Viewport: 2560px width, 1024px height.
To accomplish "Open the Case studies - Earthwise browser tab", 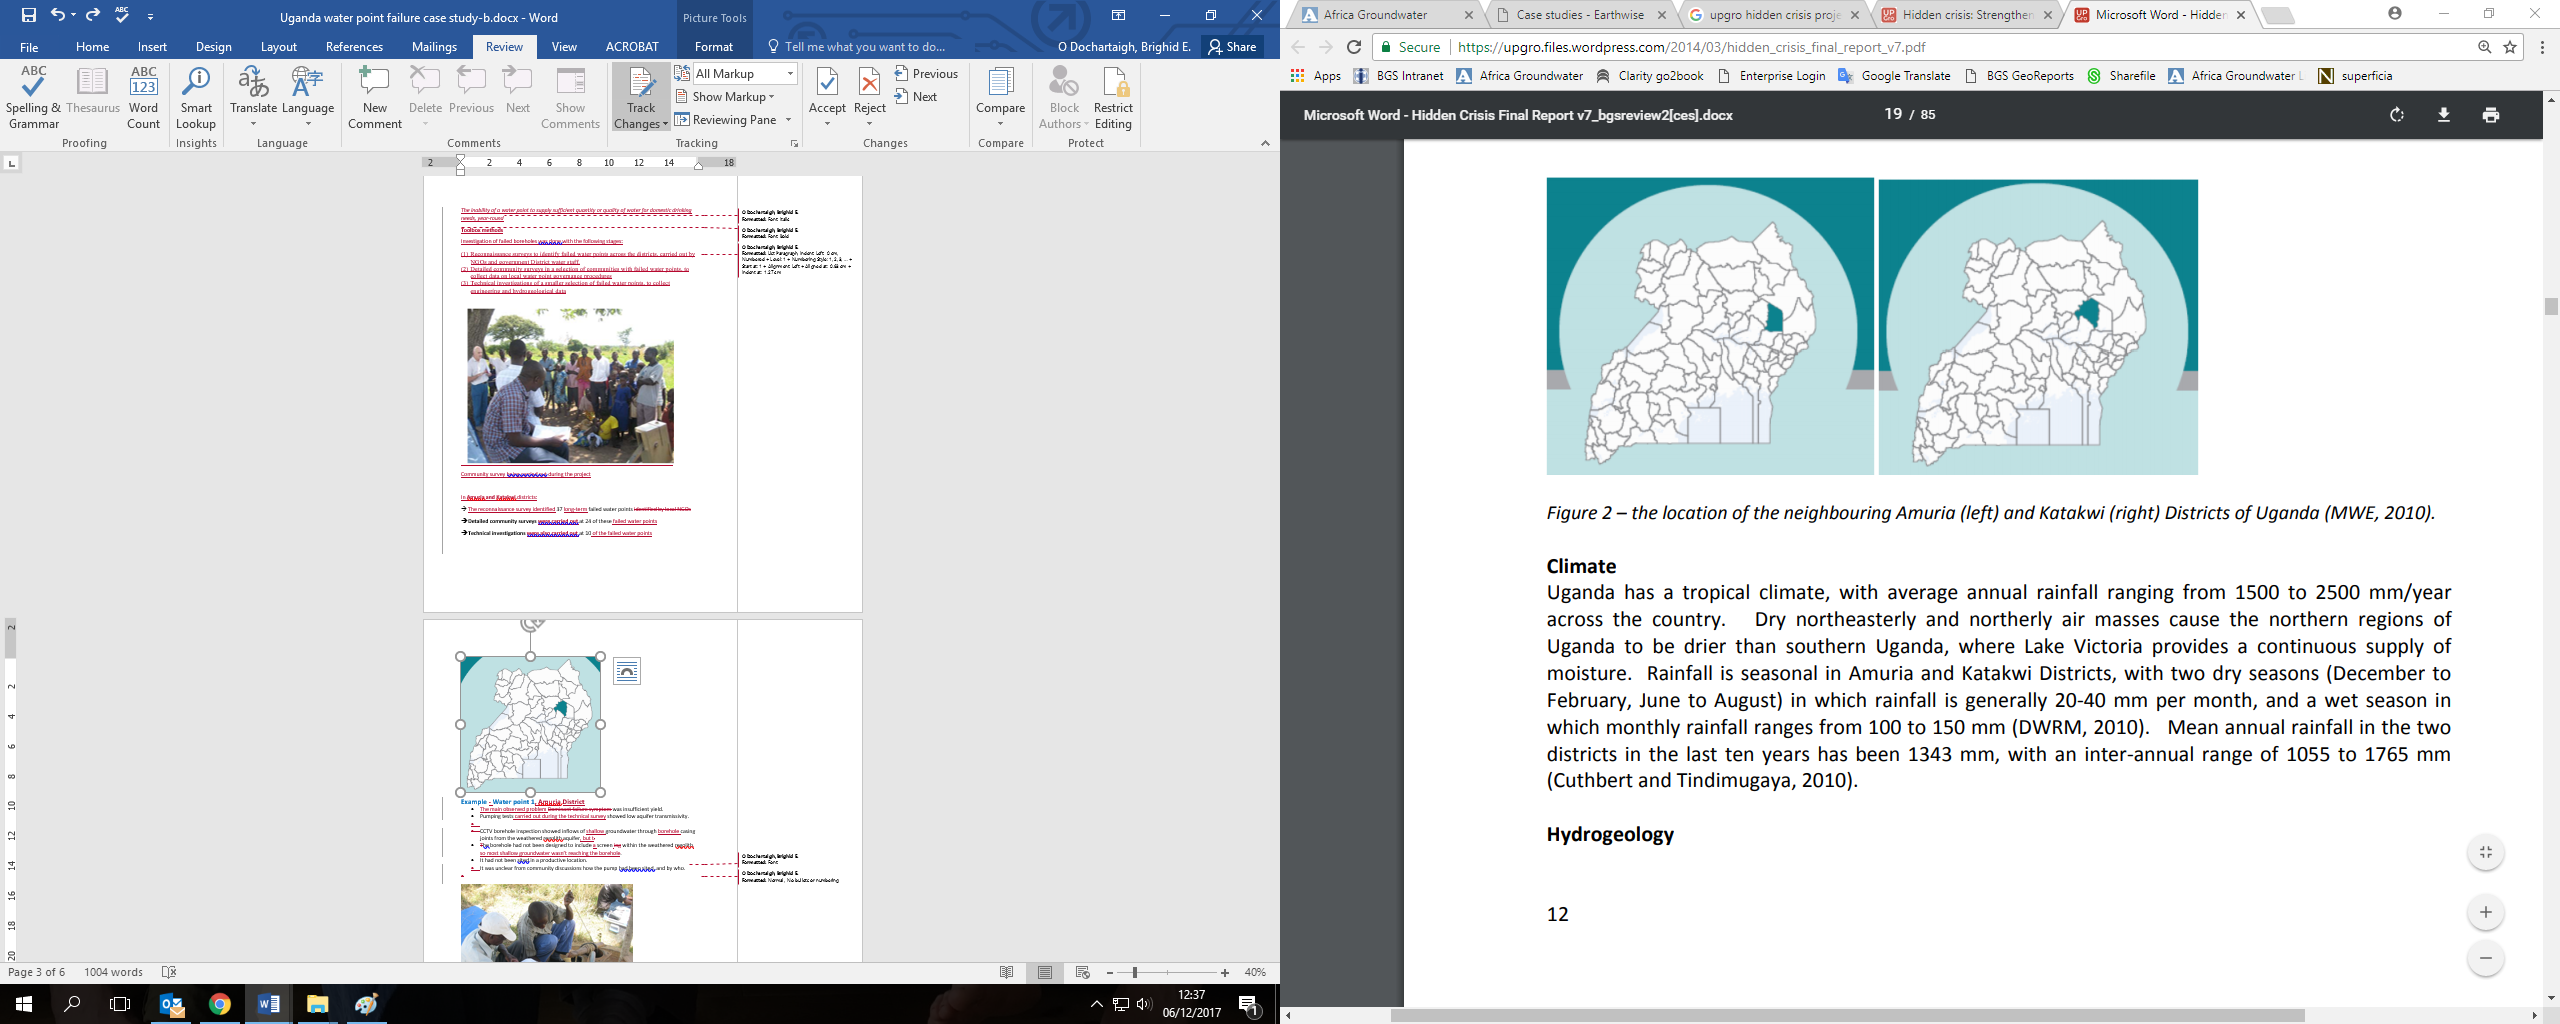I will point(1579,15).
